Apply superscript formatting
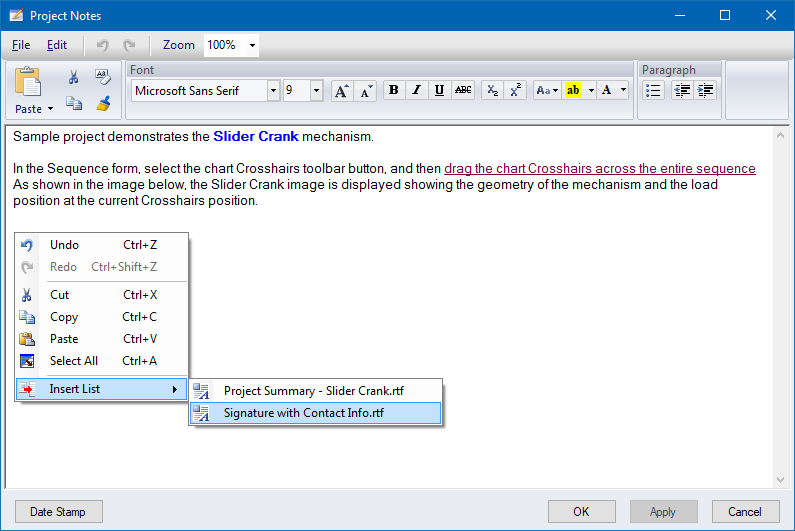Viewport: 795px width, 531px height. [515, 90]
